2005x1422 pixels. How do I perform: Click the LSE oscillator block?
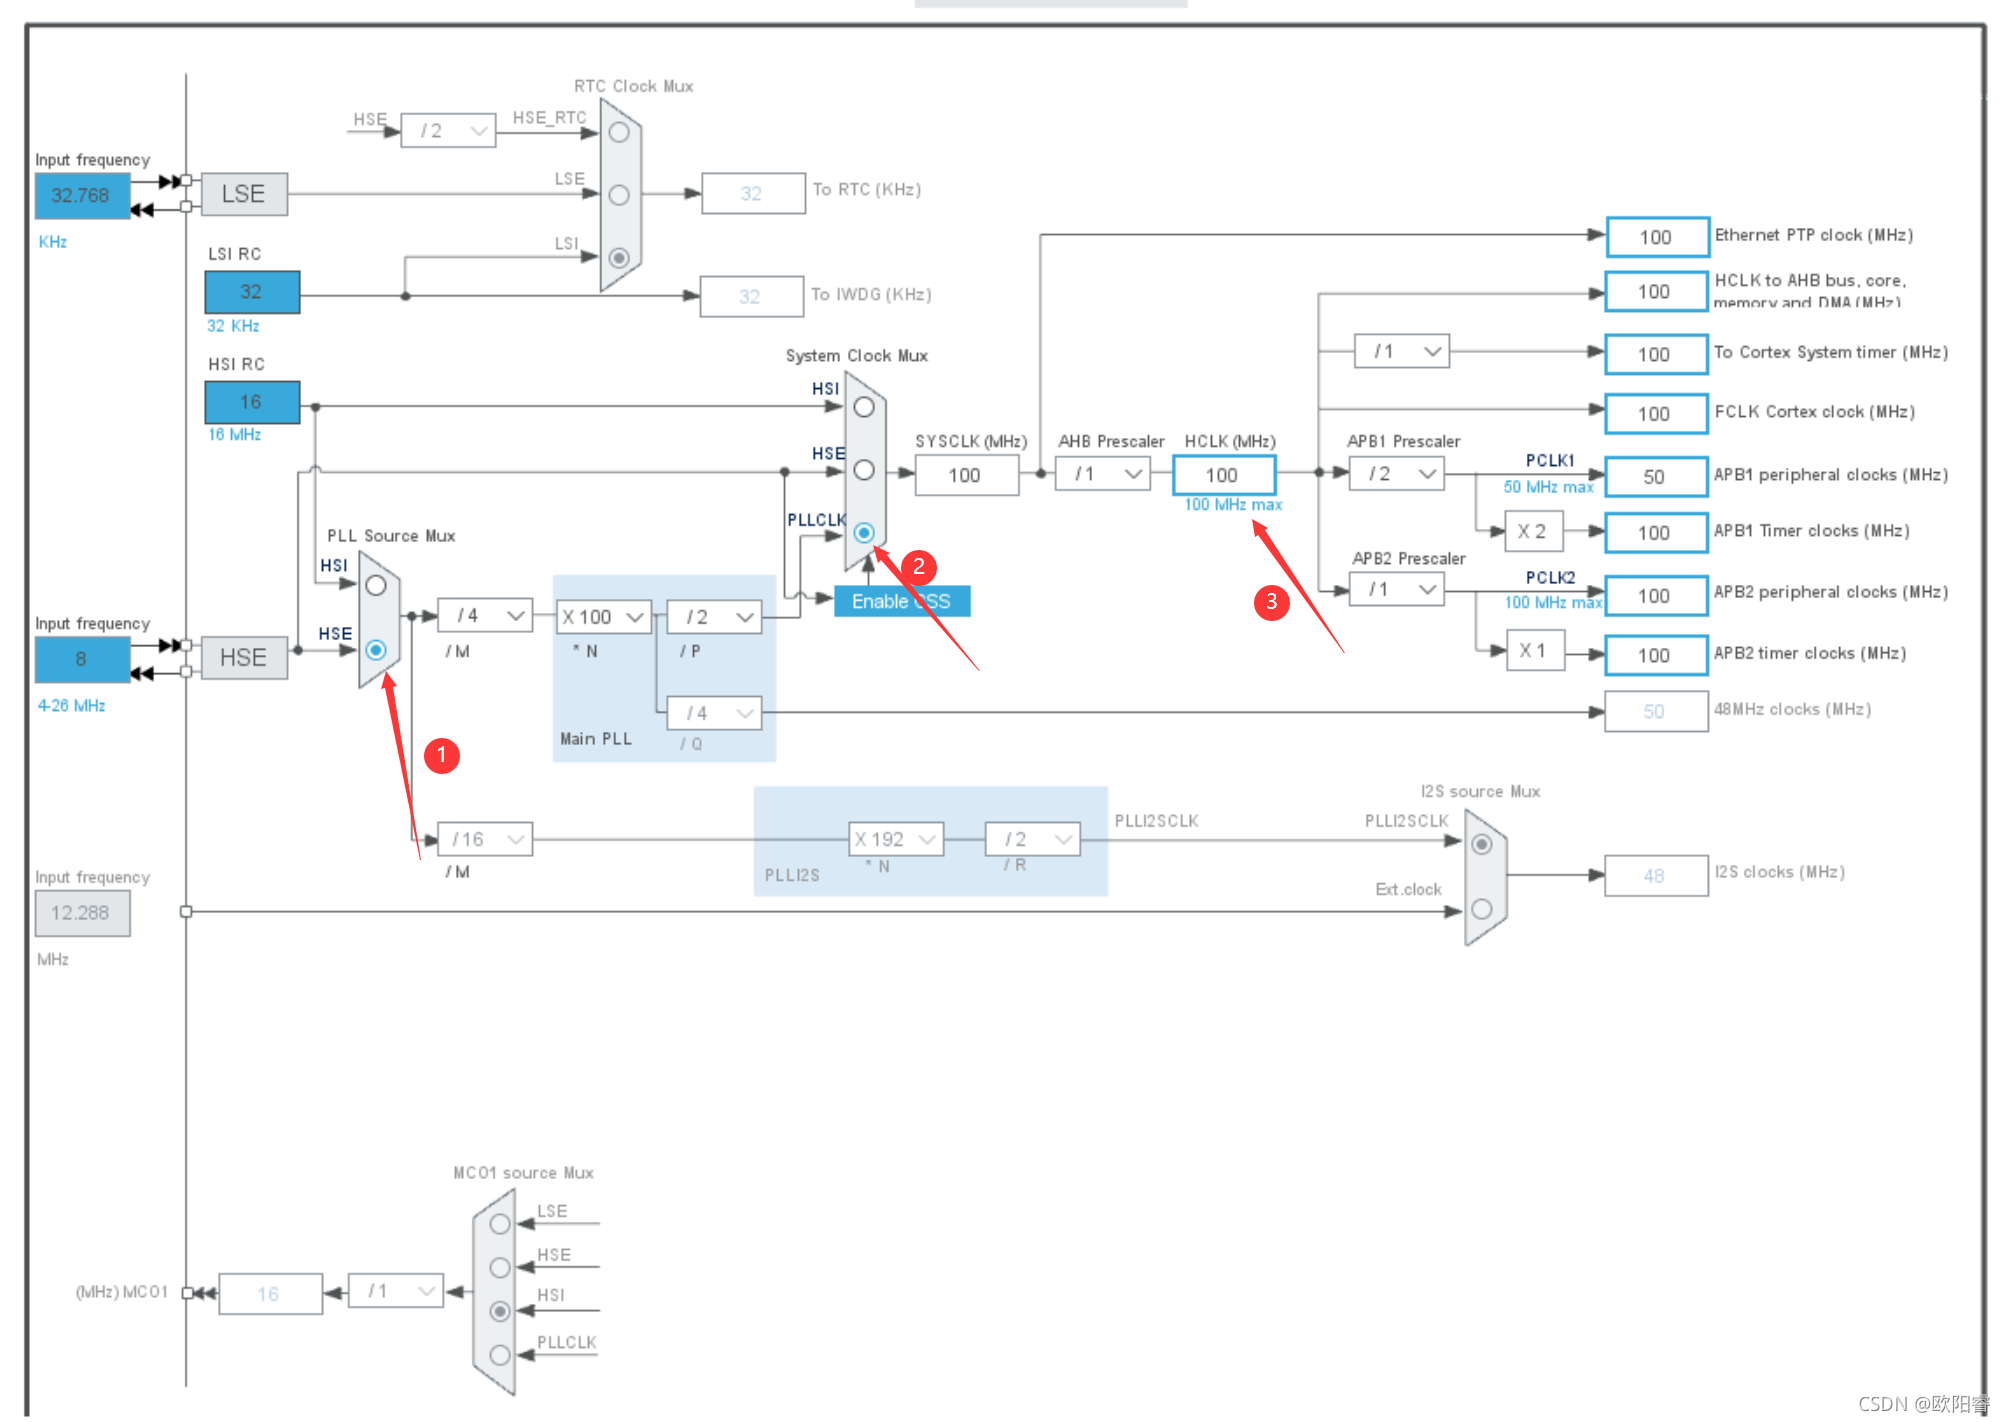[x=244, y=194]
